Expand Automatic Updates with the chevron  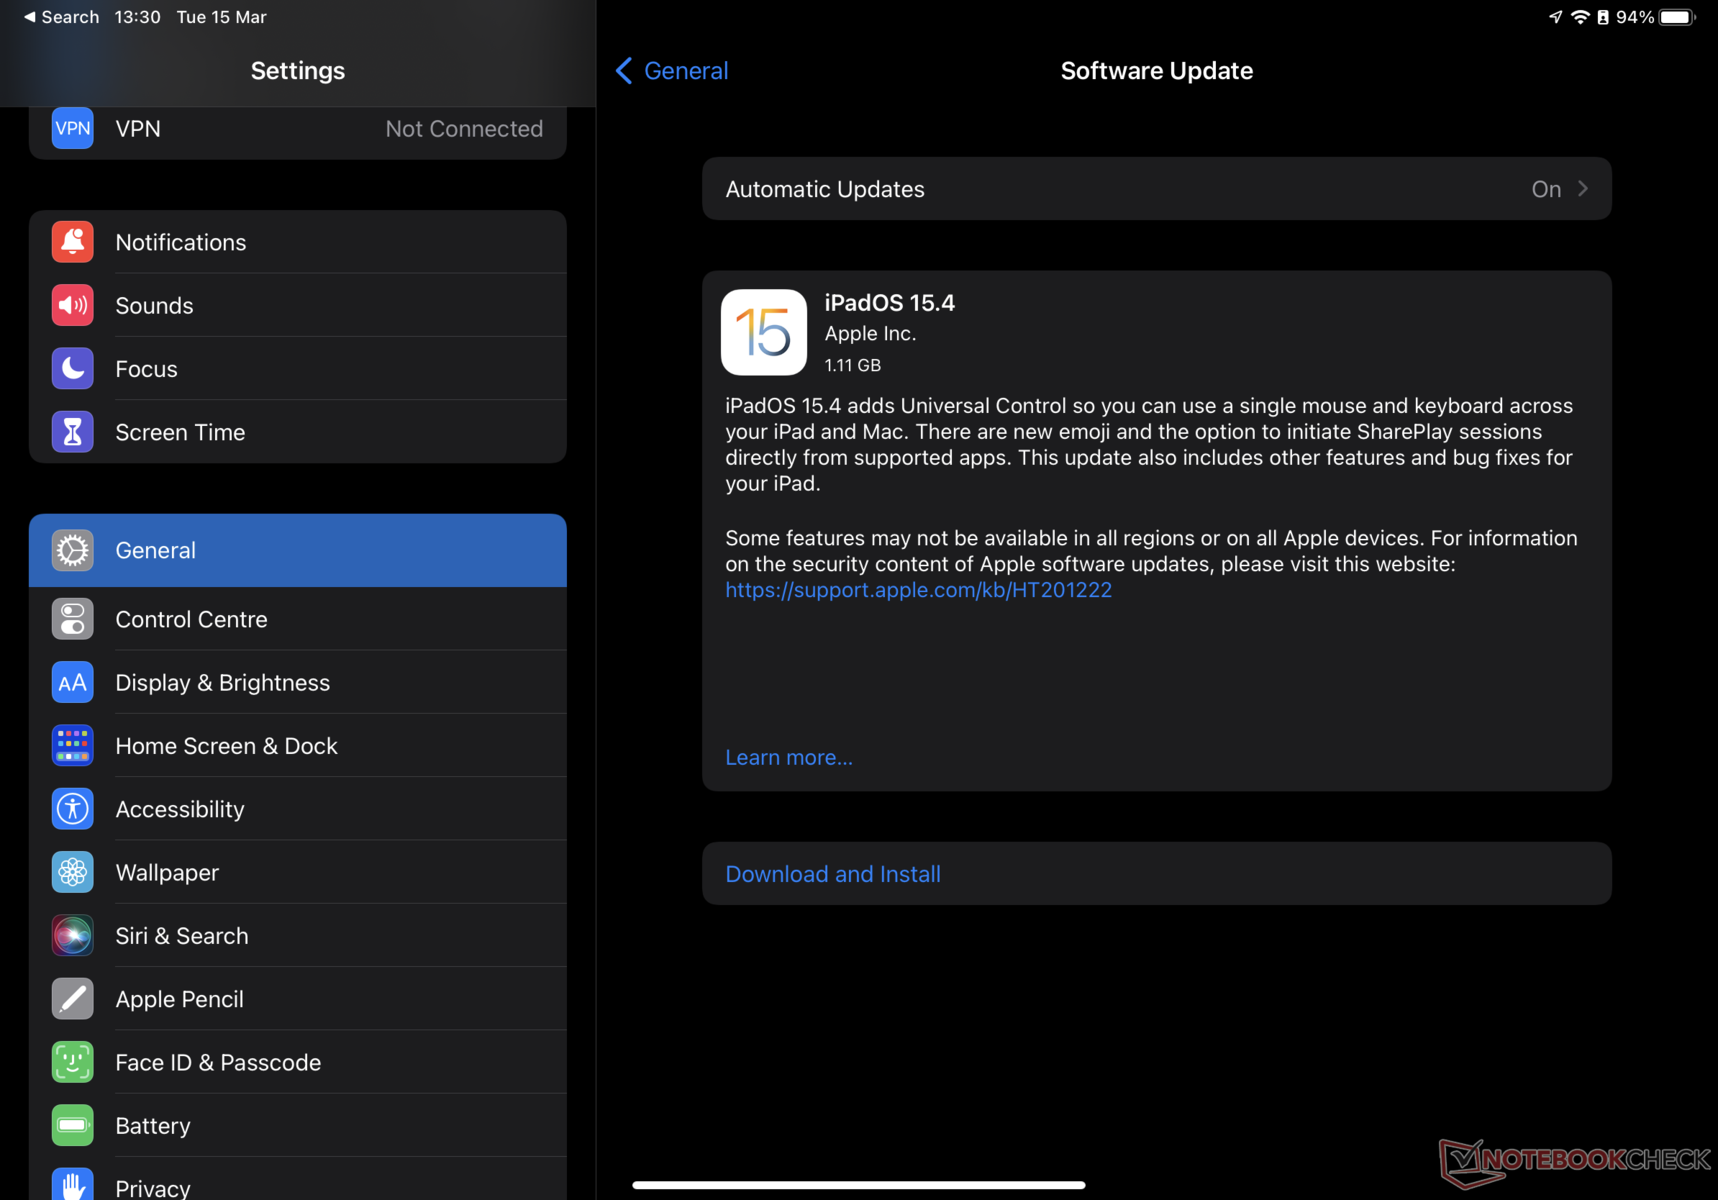coord(1583,189)
